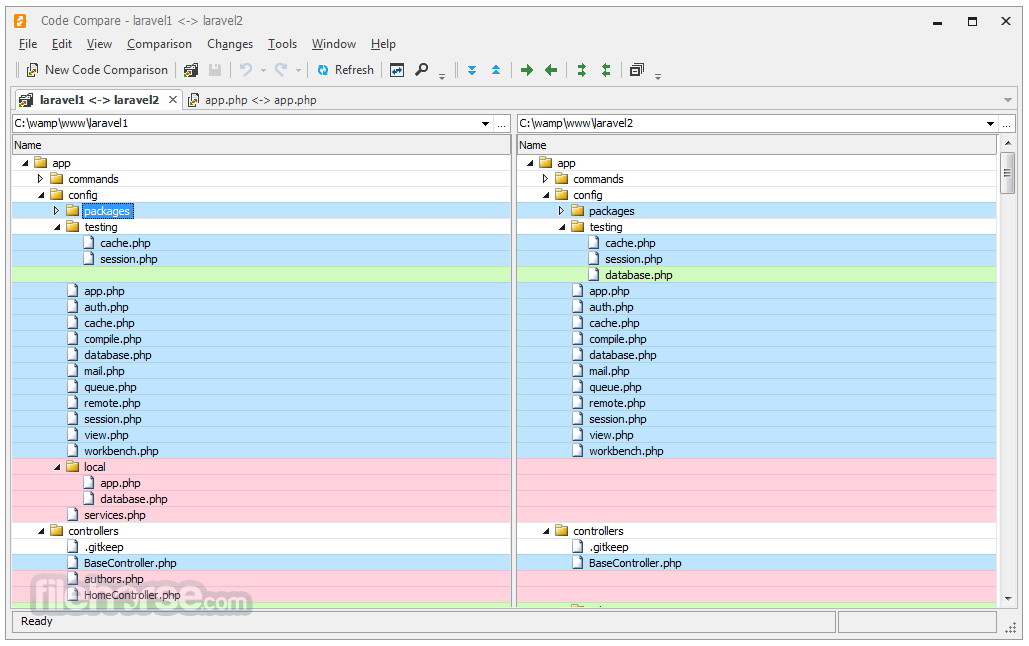Switch to app.php <-> app.php tab
The image size is (1029, 646).
pyautogui.click(x=252, y=100)
